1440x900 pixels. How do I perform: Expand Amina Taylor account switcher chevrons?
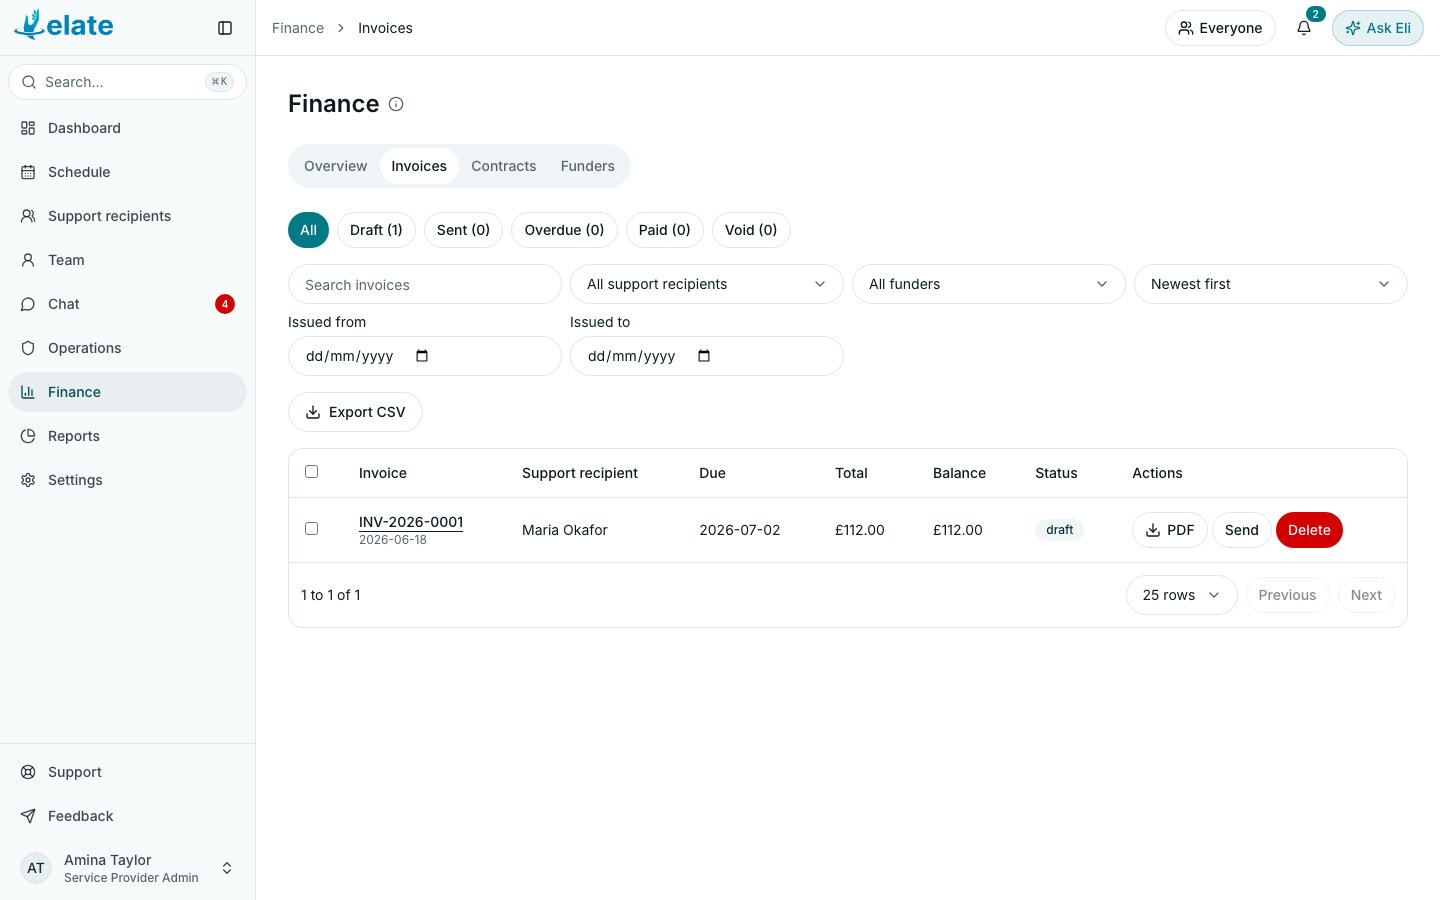click(x=227, y=868)
